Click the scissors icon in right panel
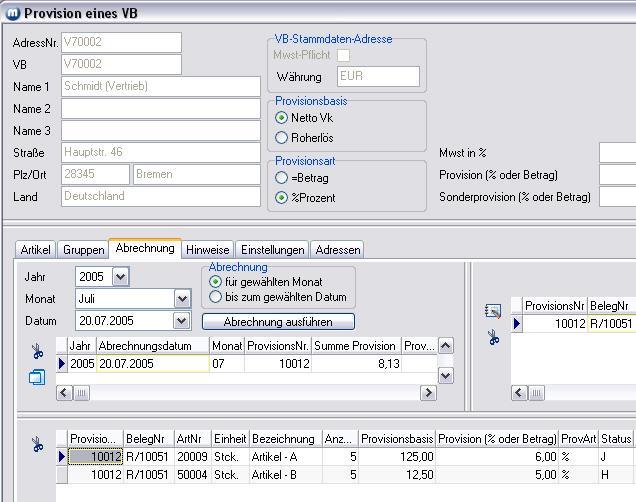Screen dimensions: 636x502 point(492,339)
